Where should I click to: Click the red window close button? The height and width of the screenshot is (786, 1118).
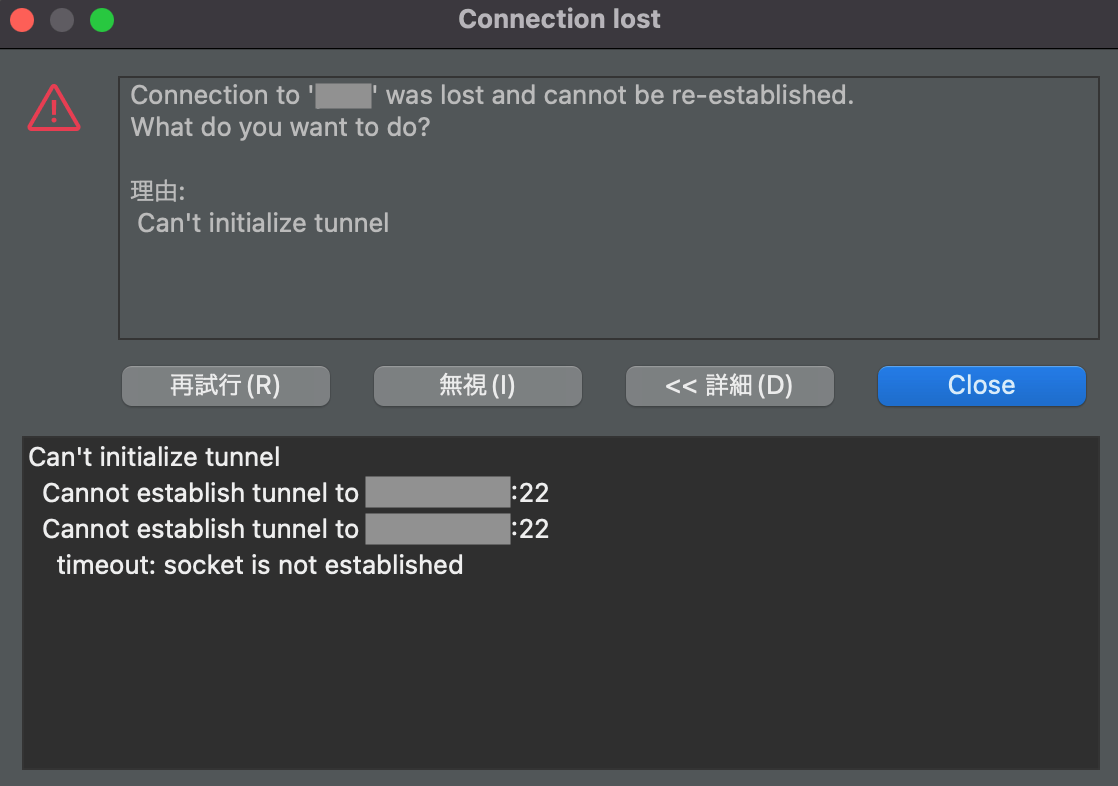[22, 20]
